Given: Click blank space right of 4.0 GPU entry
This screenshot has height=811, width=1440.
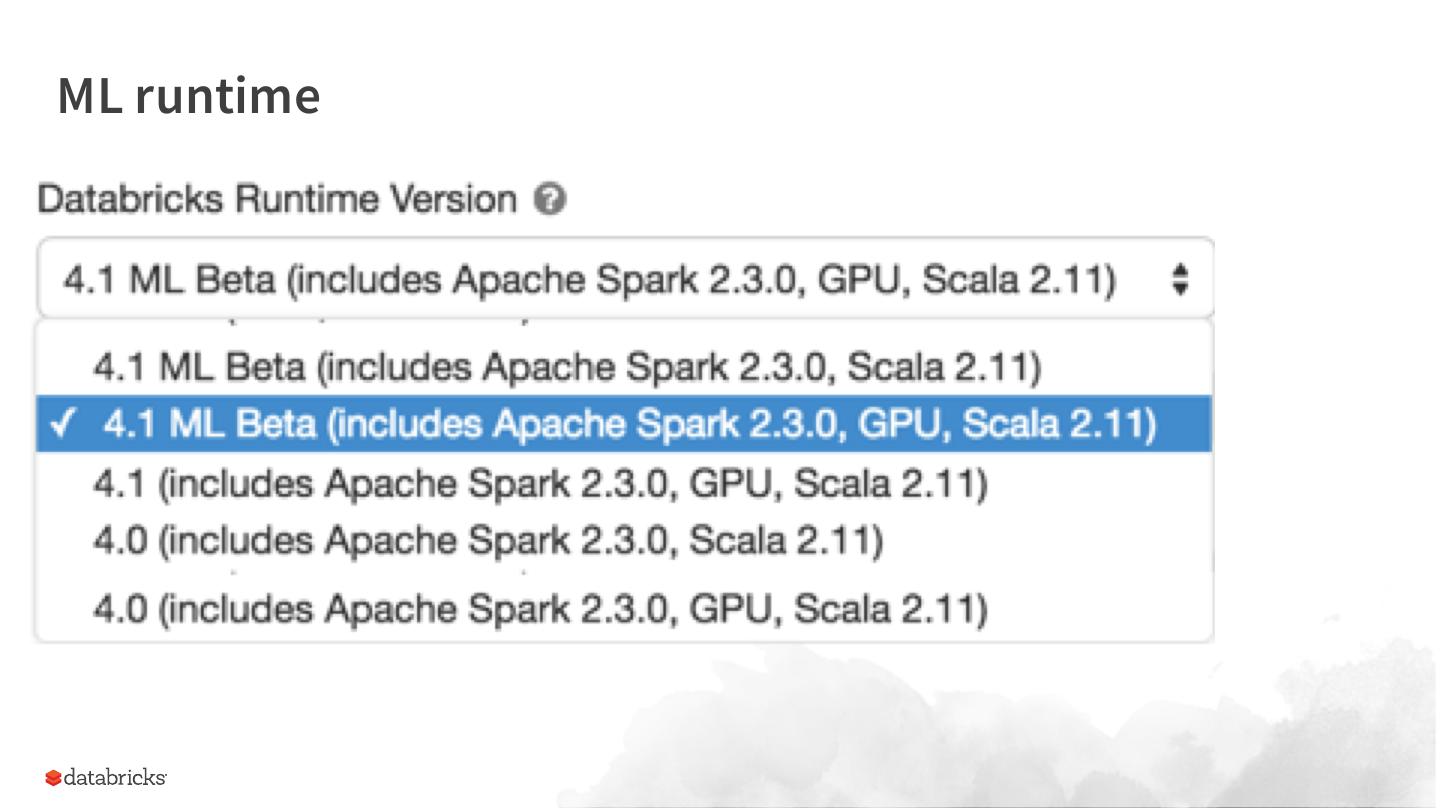Looking at the screenshot, I should coord(1100,608).
